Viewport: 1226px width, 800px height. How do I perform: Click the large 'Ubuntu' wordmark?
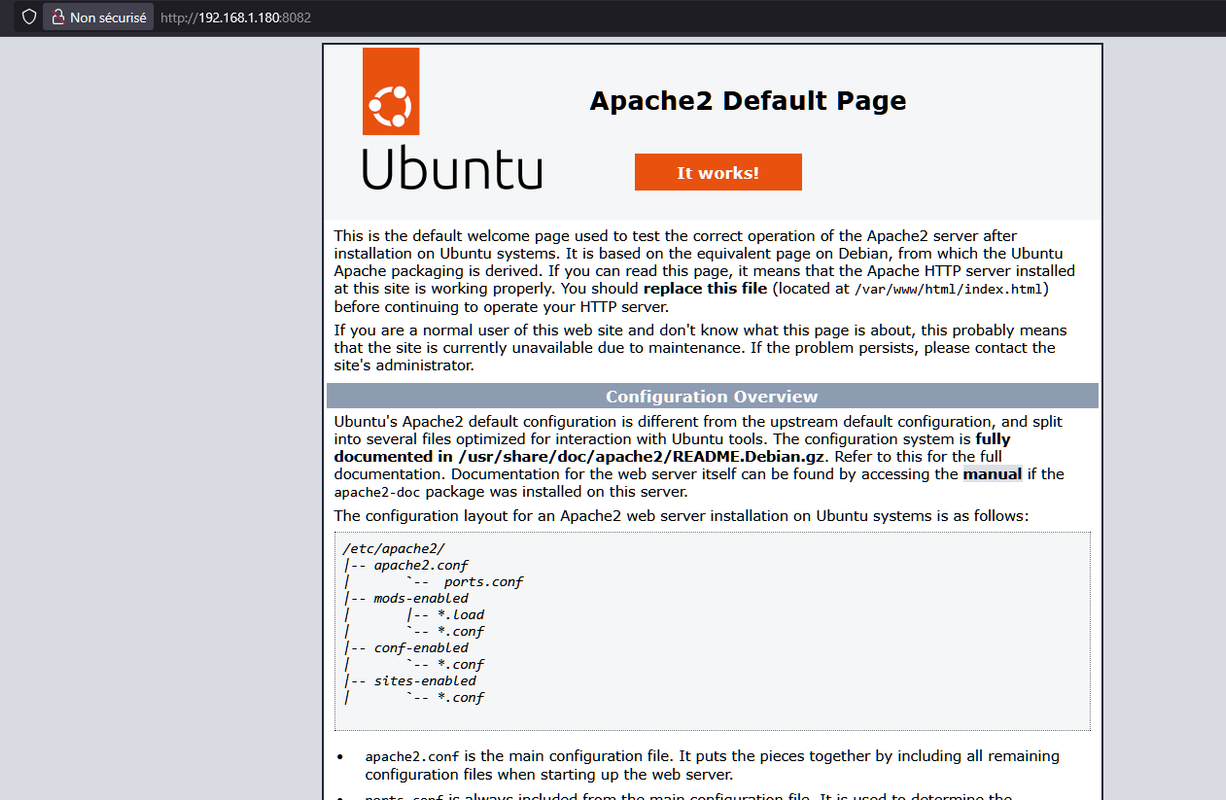click(451, 169)
